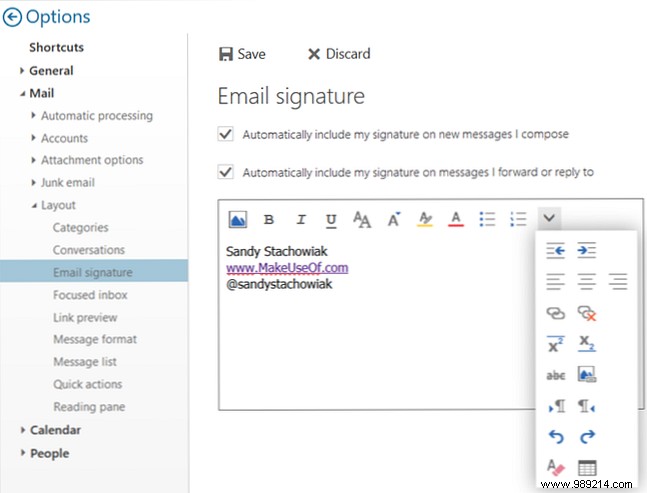Open font color picker
Viewport: 647px width, 493px height.
(456, 219)
